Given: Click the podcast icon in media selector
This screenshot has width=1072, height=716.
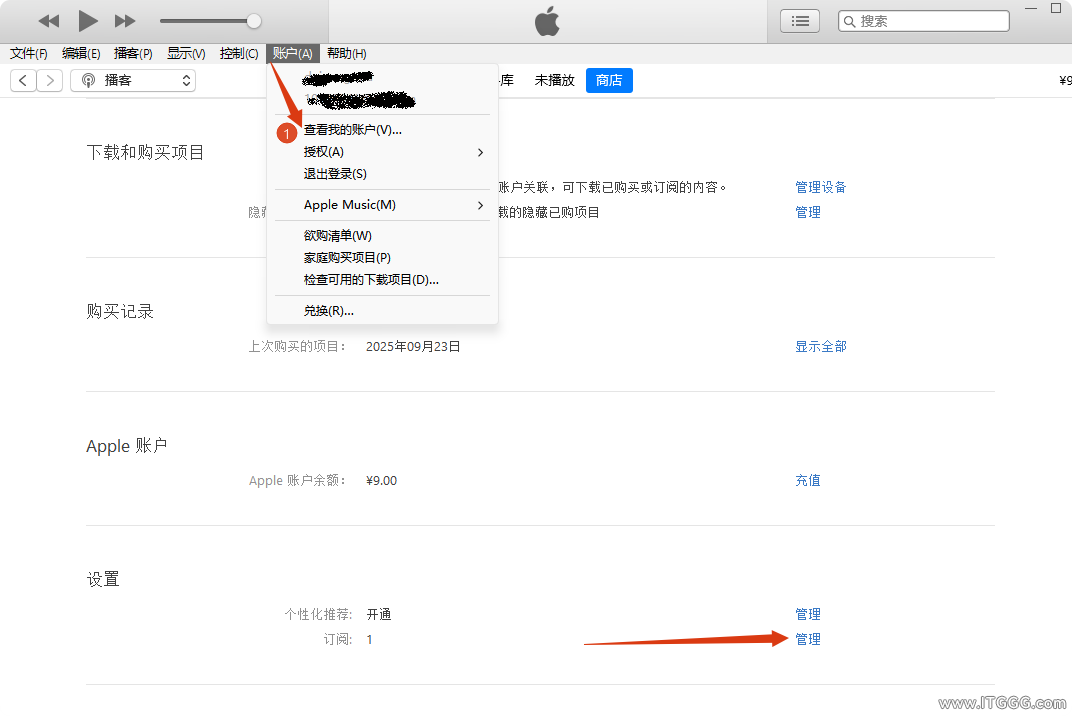Looking at the screenshot, I should point(88,81).
